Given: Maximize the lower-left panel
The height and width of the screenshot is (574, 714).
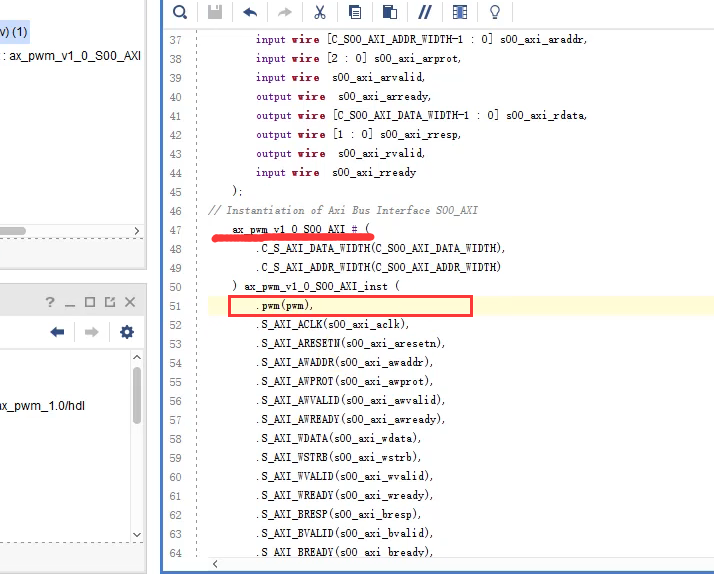Looking at the screenshot, I should (x=90, y=302).
